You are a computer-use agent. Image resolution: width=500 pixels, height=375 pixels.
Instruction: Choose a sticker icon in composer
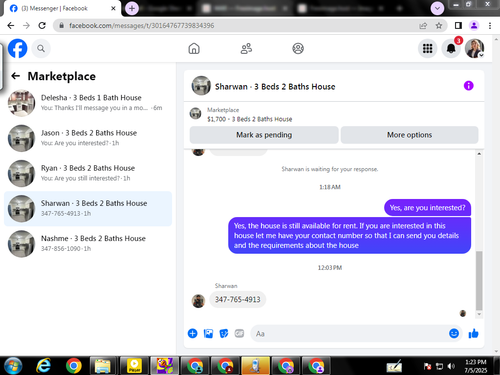coord(224,333)
